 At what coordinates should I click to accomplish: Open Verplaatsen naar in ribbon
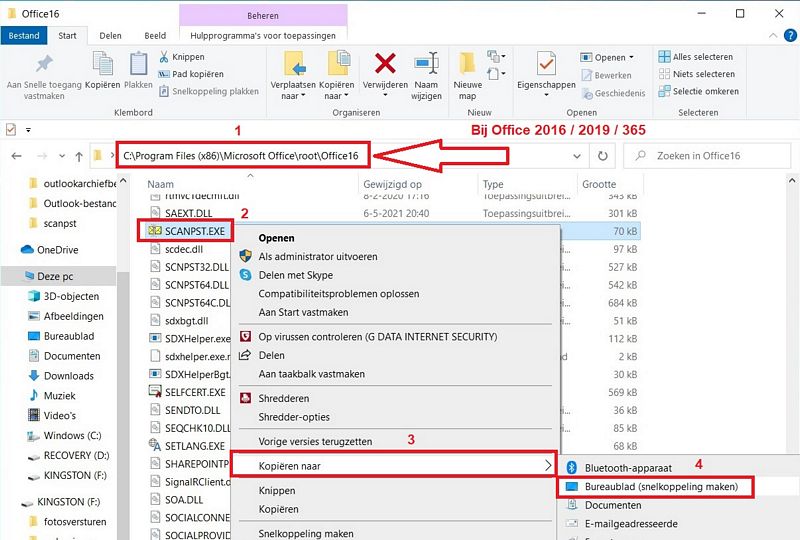[x=293, y=76]
